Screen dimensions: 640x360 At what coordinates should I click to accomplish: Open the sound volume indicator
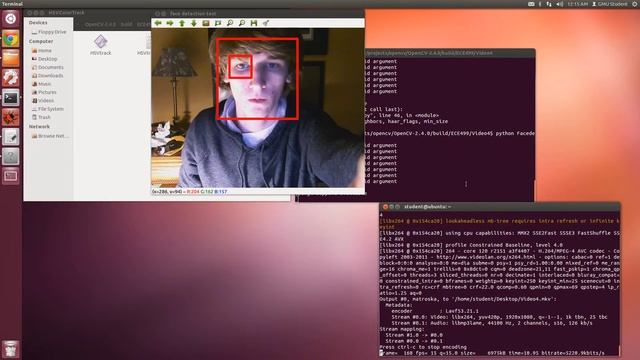(559, 4)
